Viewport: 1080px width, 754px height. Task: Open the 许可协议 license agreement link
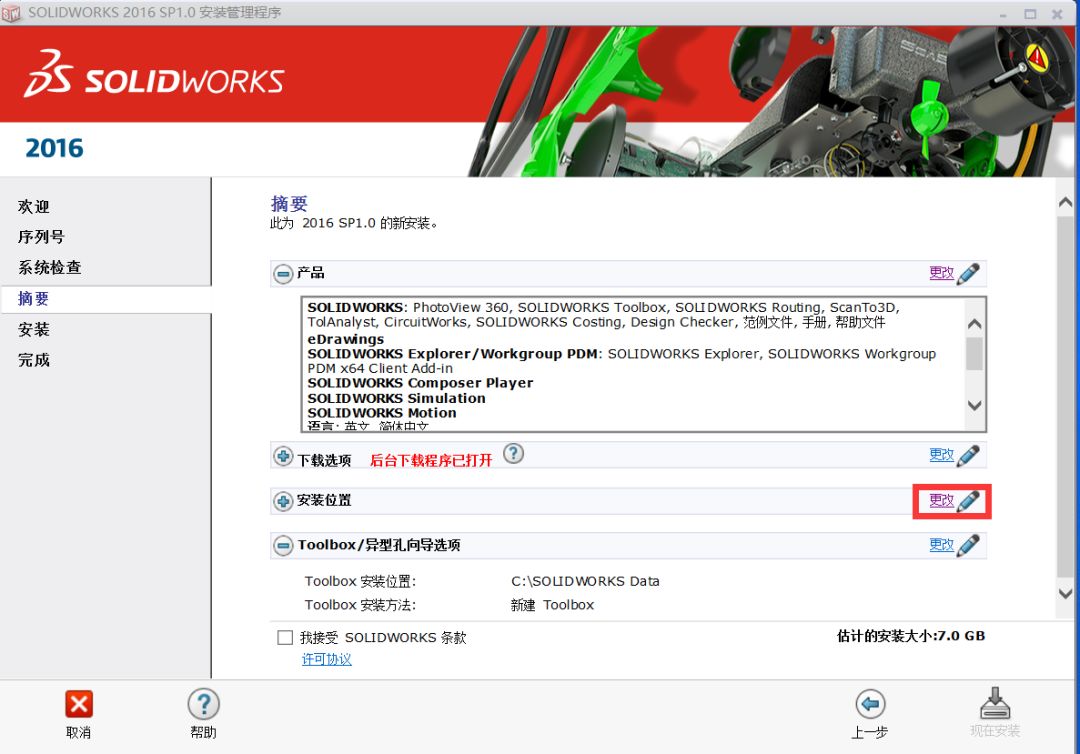click(326, 659)
